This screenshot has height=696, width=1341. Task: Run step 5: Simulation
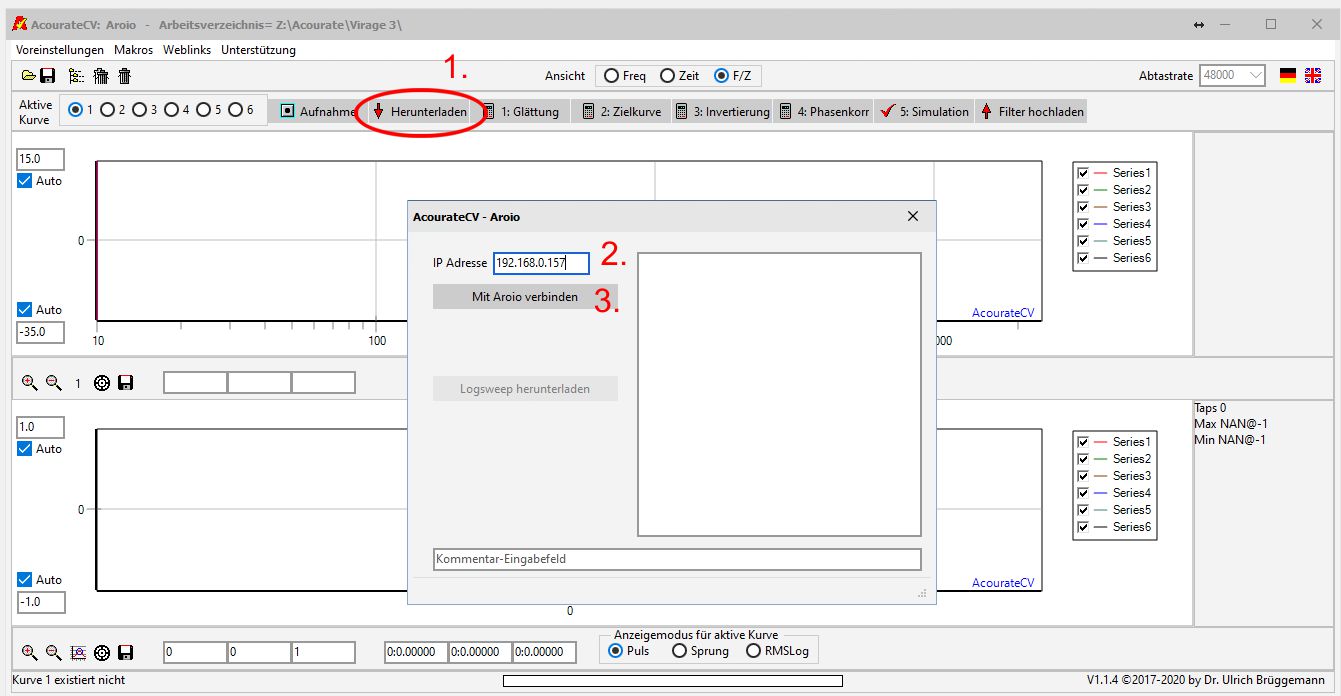point(925,112)
